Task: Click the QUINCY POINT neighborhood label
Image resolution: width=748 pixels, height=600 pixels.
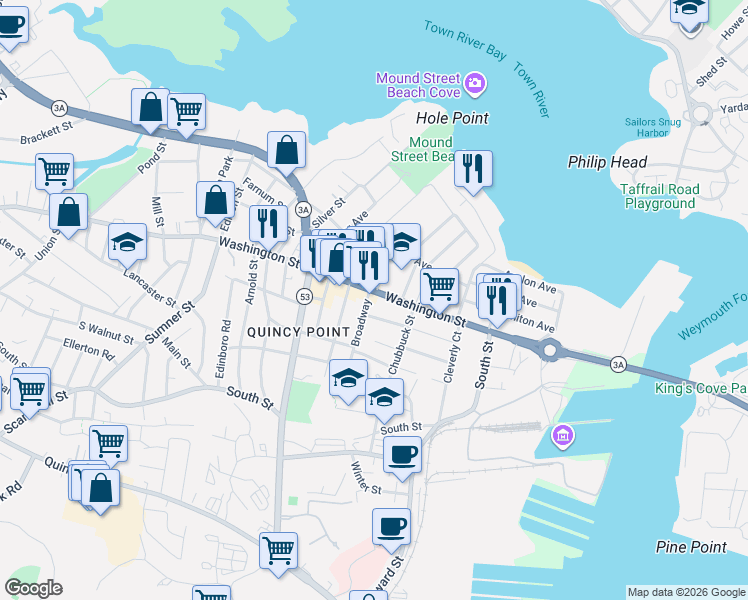Action: coord(299,332)
